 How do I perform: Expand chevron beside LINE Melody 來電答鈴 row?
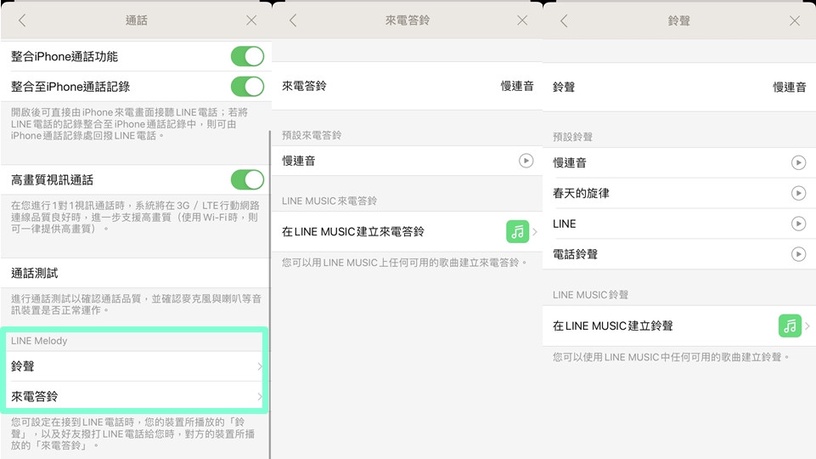[260, 397]
